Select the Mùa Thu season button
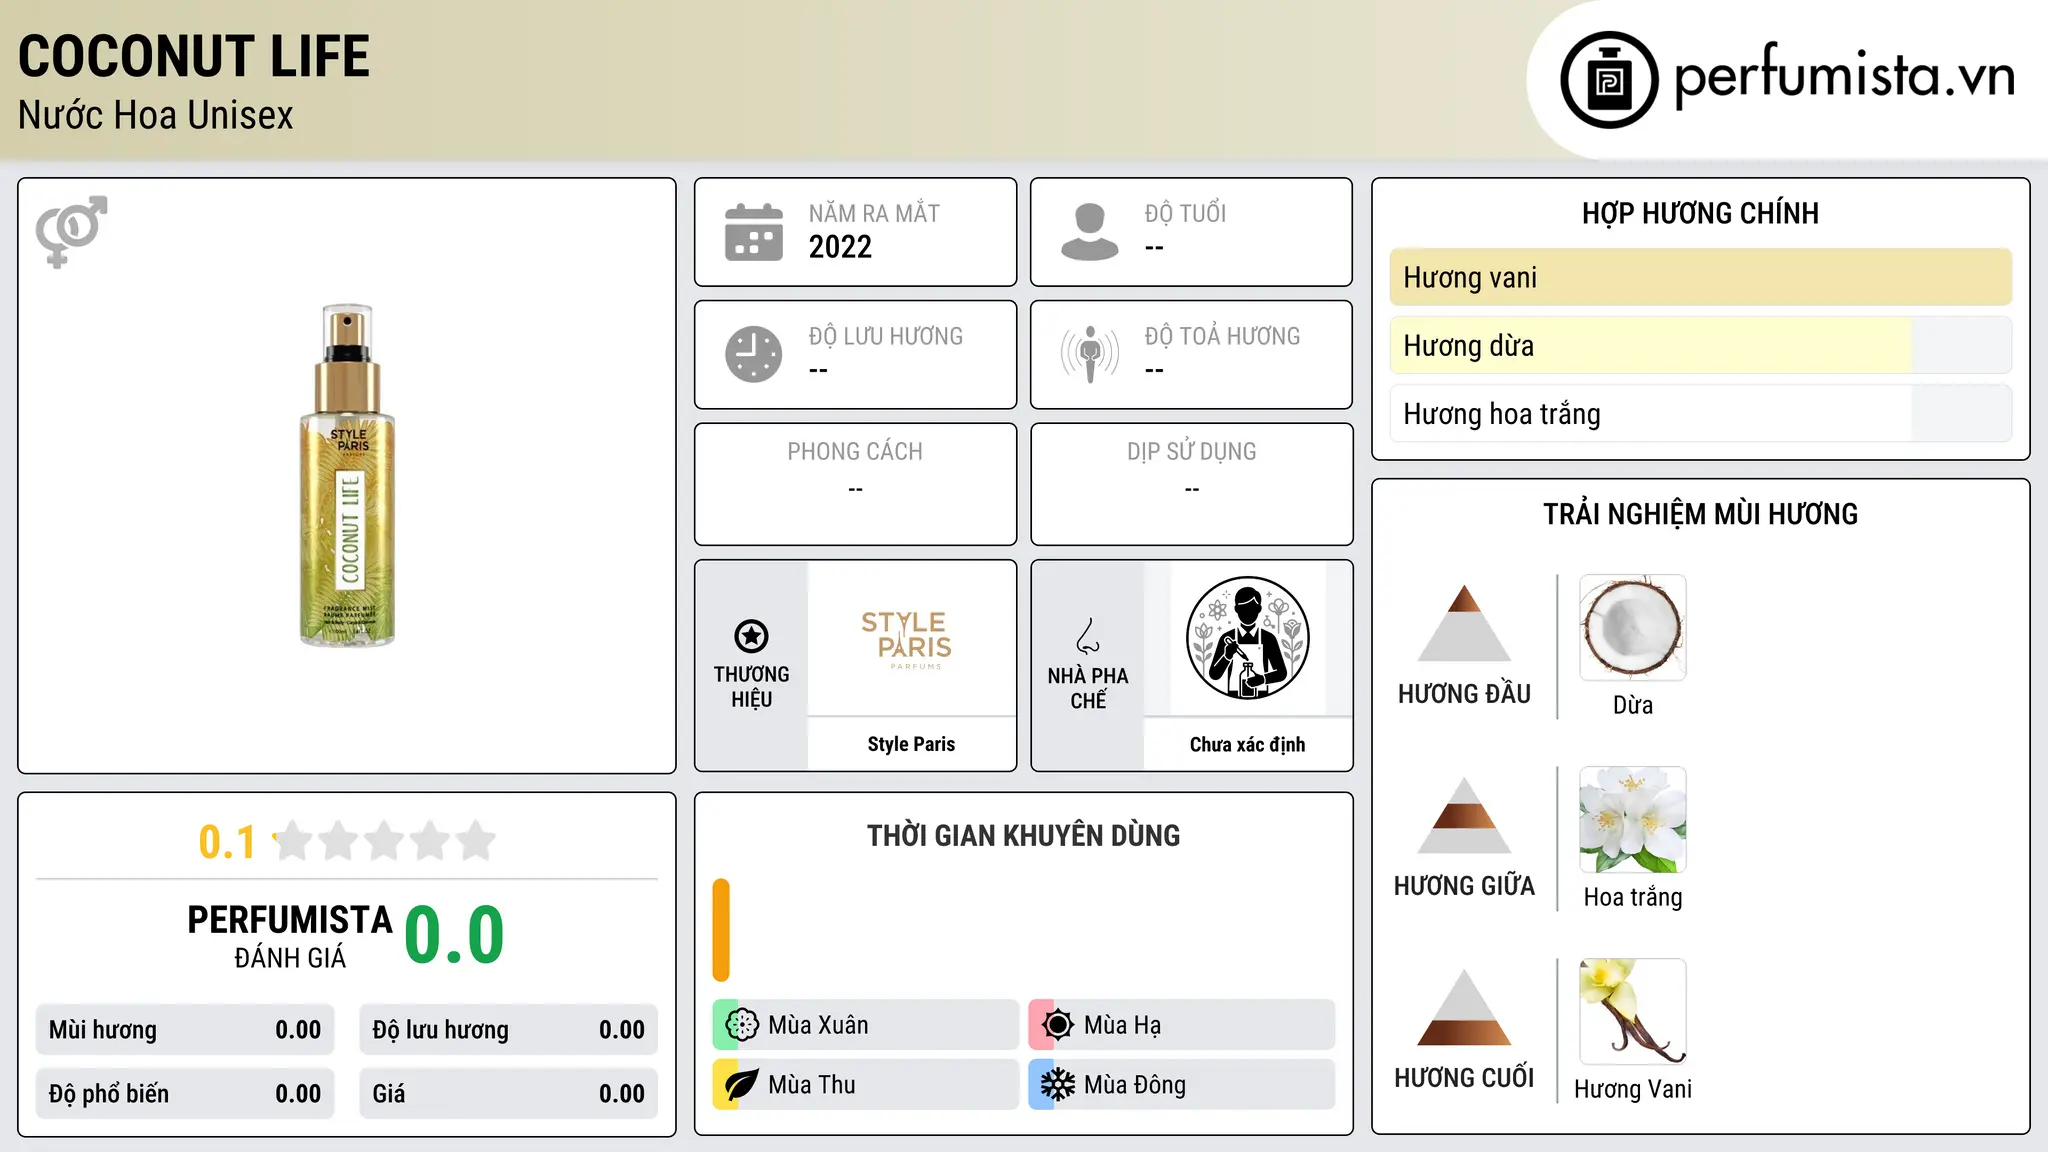This screenshot has height=1152, width=2048. coord(866,1085)
